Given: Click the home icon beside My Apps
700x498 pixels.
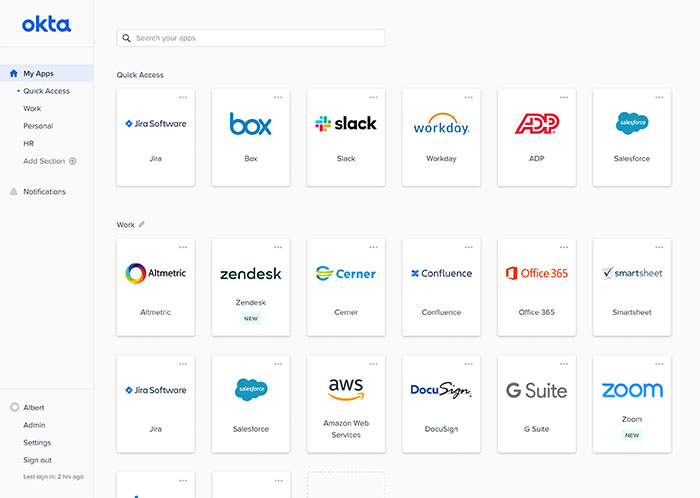Looking at the screenshot, I should (x=14, y=73).
